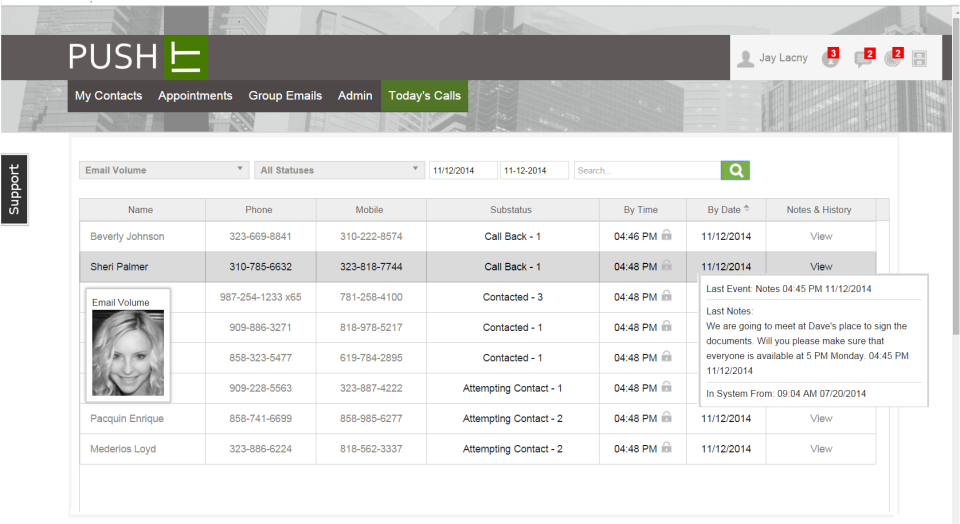Viewport: 960px width, 524px height.
Task: Click lock icon in the Contacted - 3 row
Action: point(667,296)
